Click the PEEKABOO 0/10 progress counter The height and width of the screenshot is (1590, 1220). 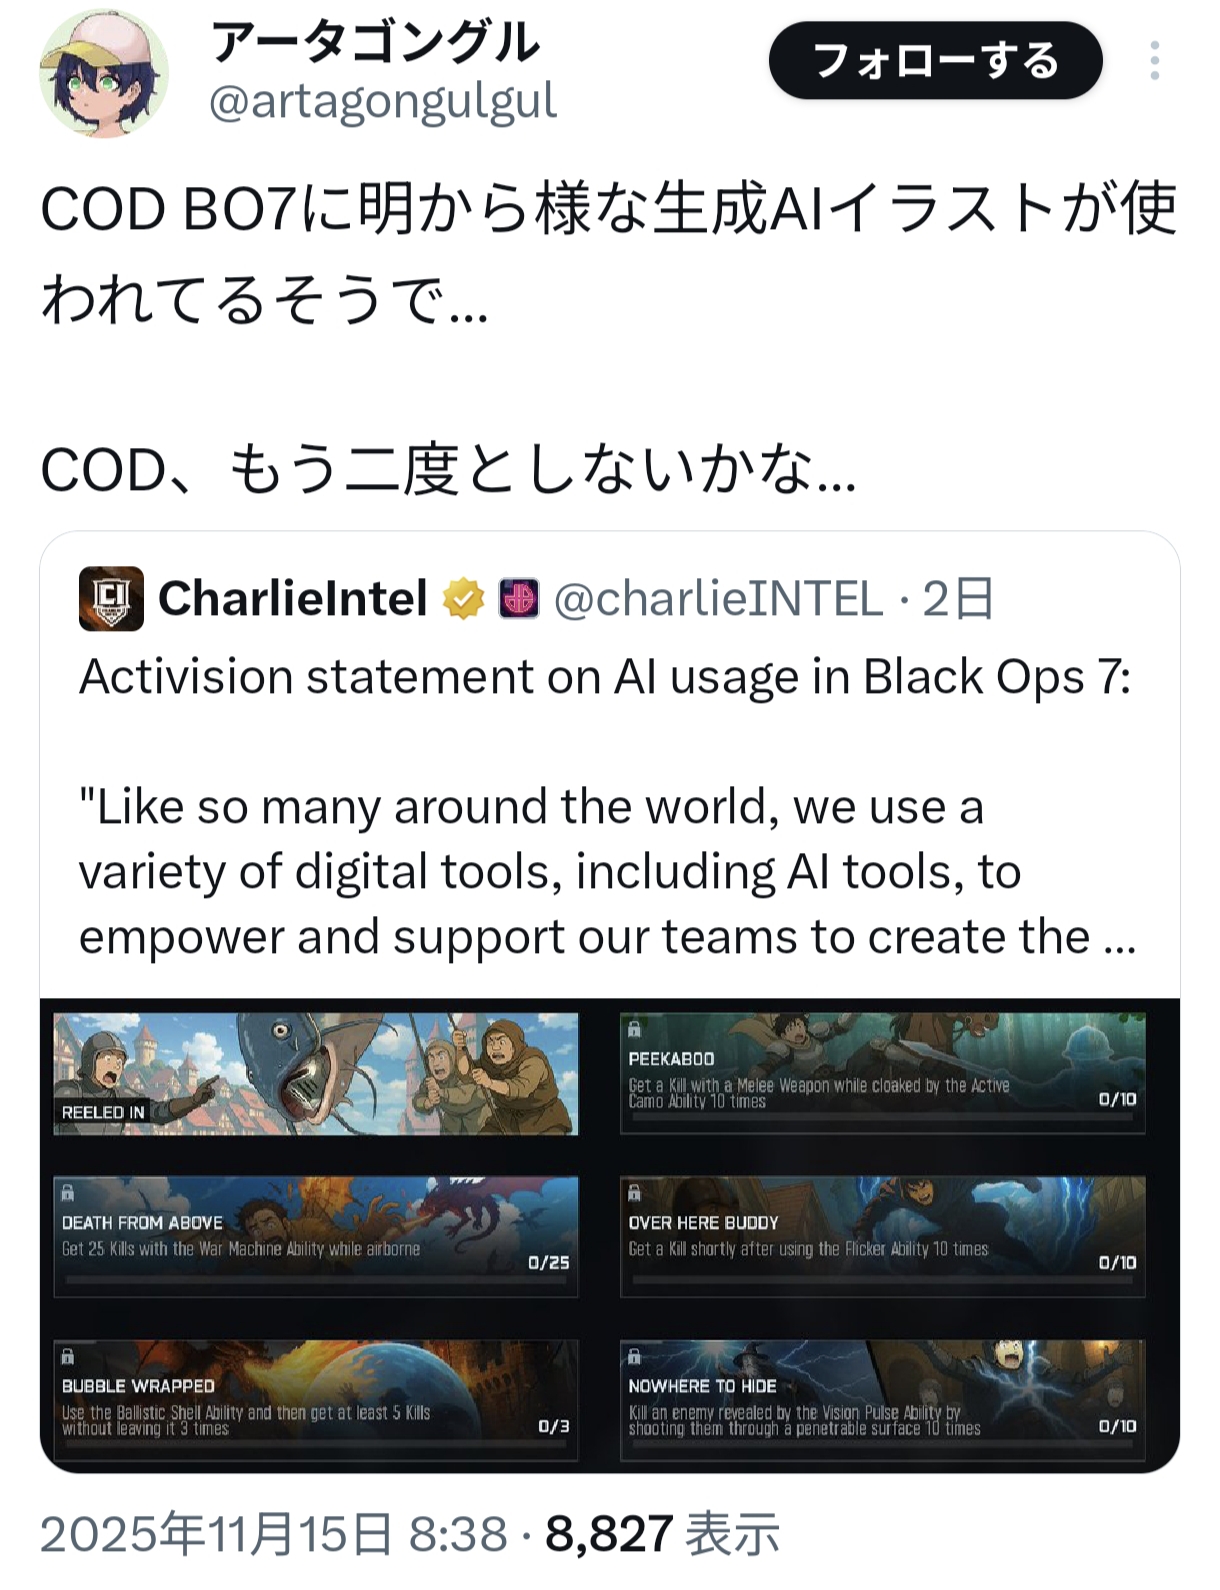coord(1117,1099)
